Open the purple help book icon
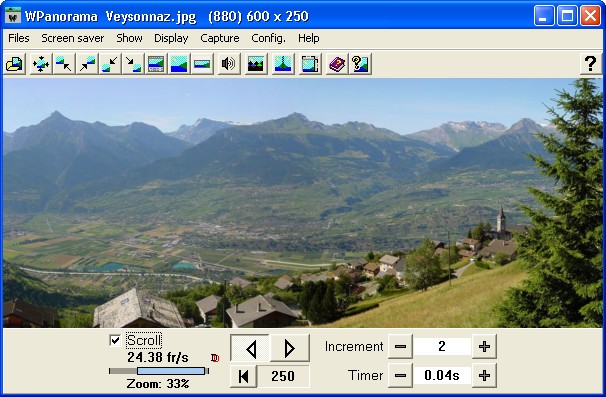This screenshot has height=397, width=606. tap(337, 64)
